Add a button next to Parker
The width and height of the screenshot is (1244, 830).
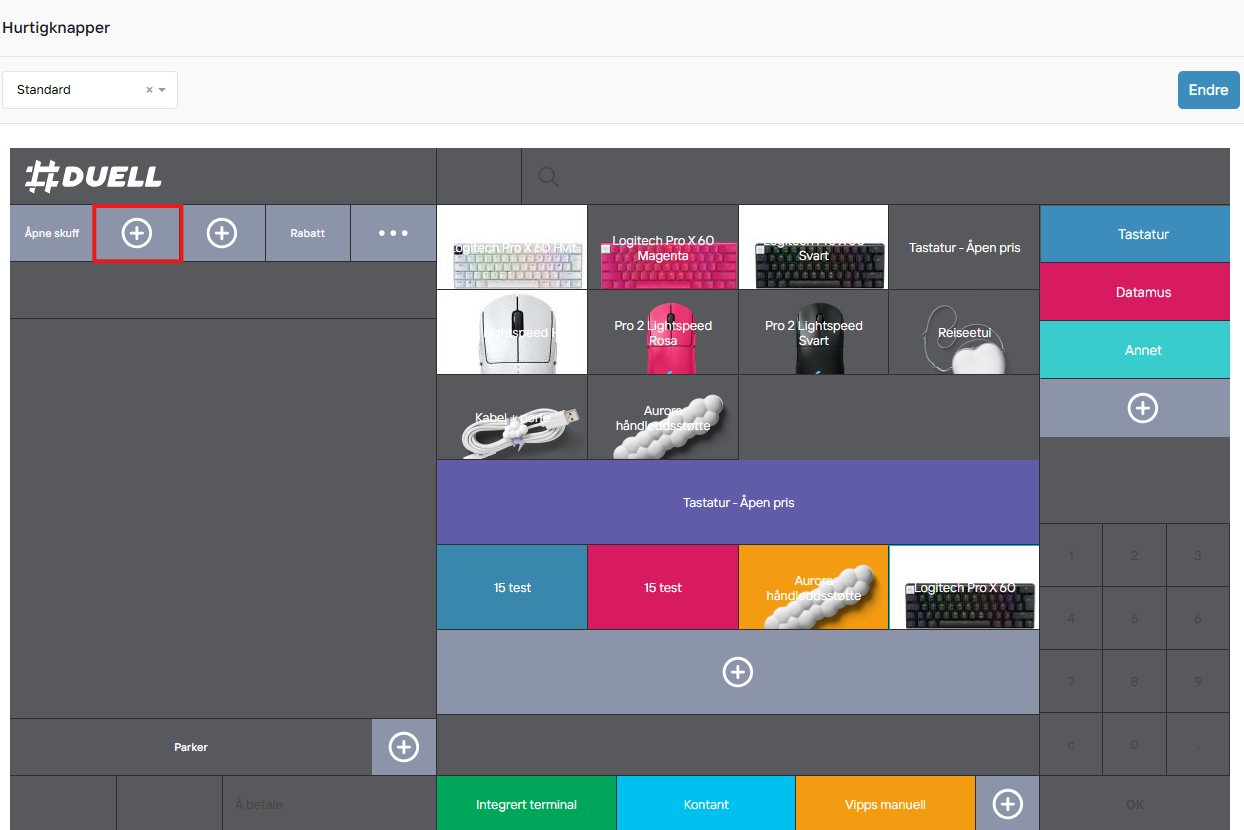pyautogui.click(x=404, y=747)
